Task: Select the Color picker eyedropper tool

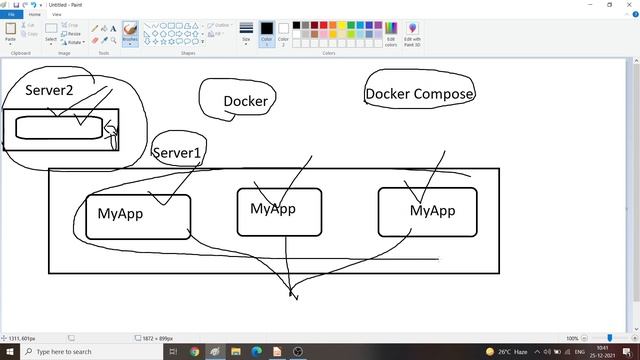Action: pos(104,40)
